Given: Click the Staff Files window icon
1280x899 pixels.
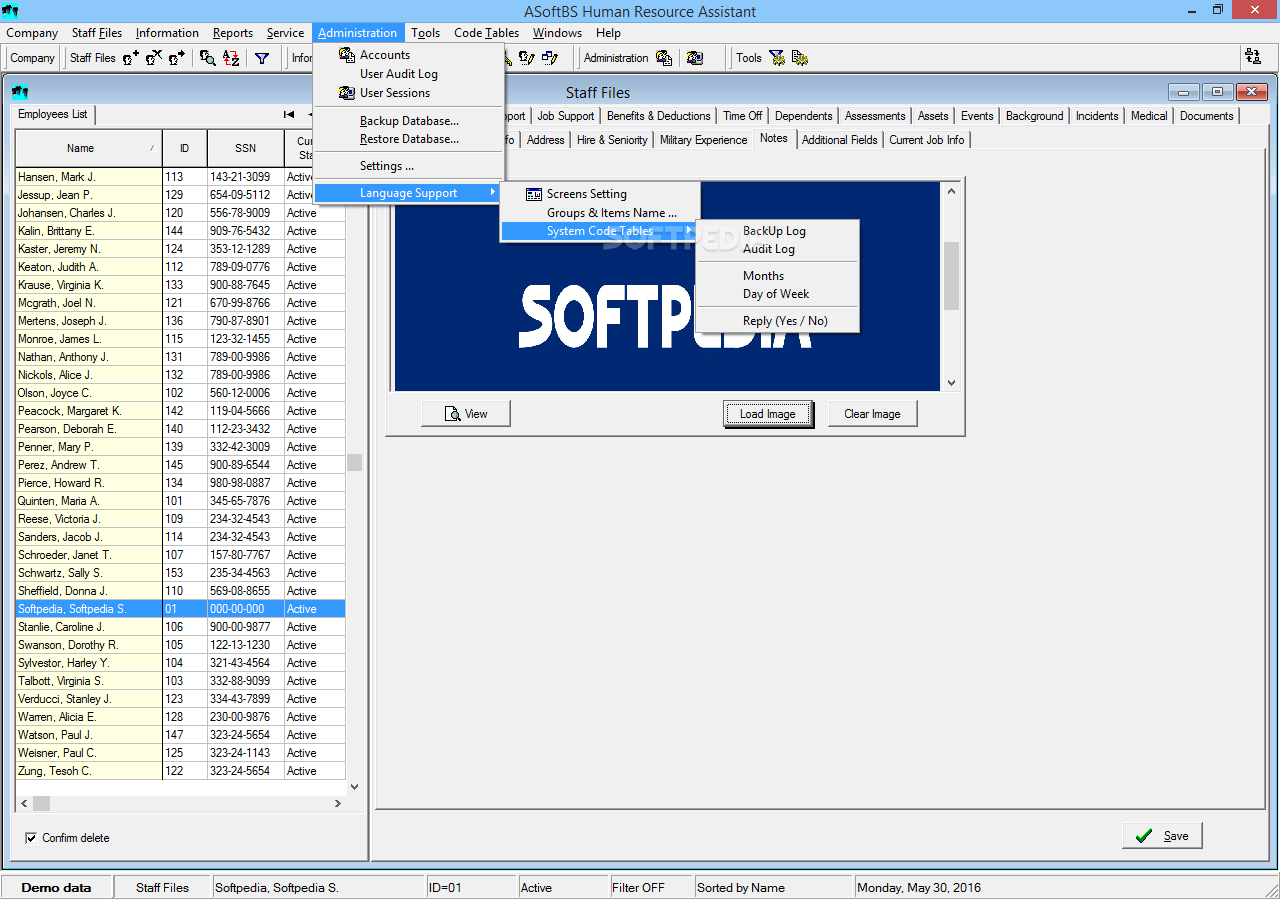Looking at the screenshot, I should [x=20, y=92].
